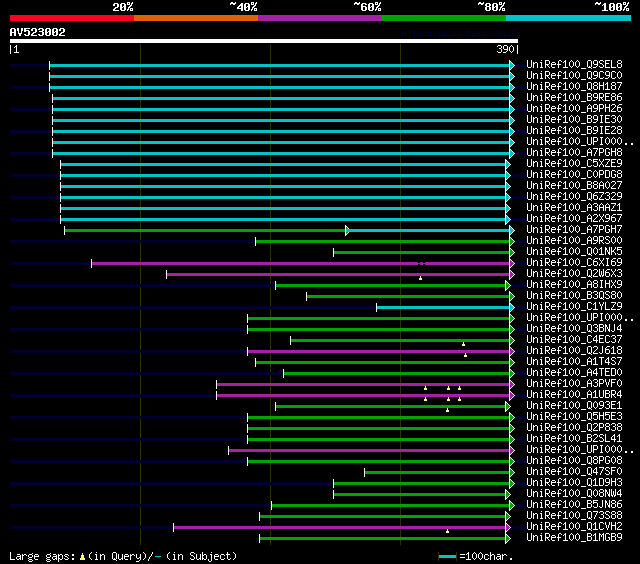Screen dimensions: 640x564
Task: Click the orange ~40% legend segment
Action: (x=196, y=18)
